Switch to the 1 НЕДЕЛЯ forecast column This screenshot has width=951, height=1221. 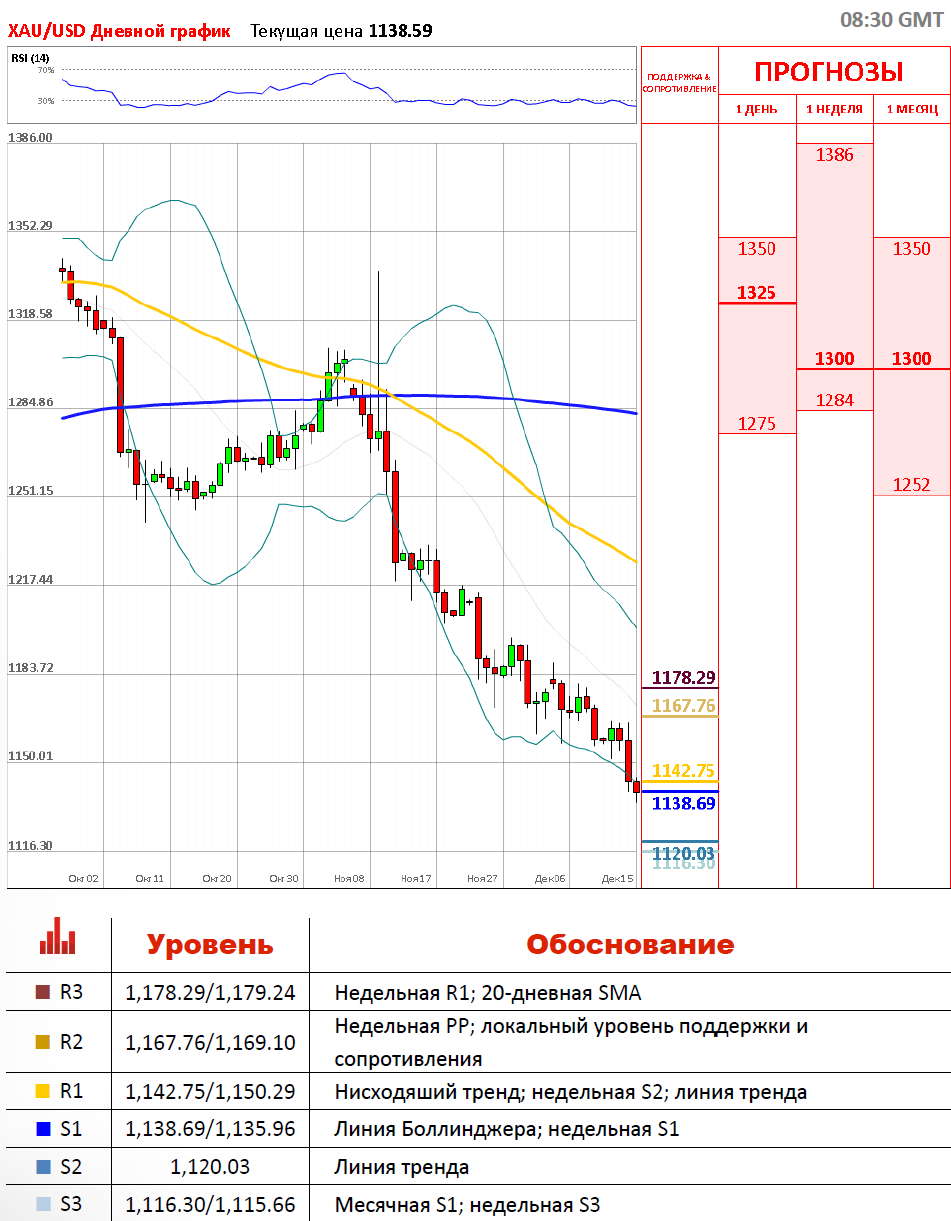pos(834,109)
